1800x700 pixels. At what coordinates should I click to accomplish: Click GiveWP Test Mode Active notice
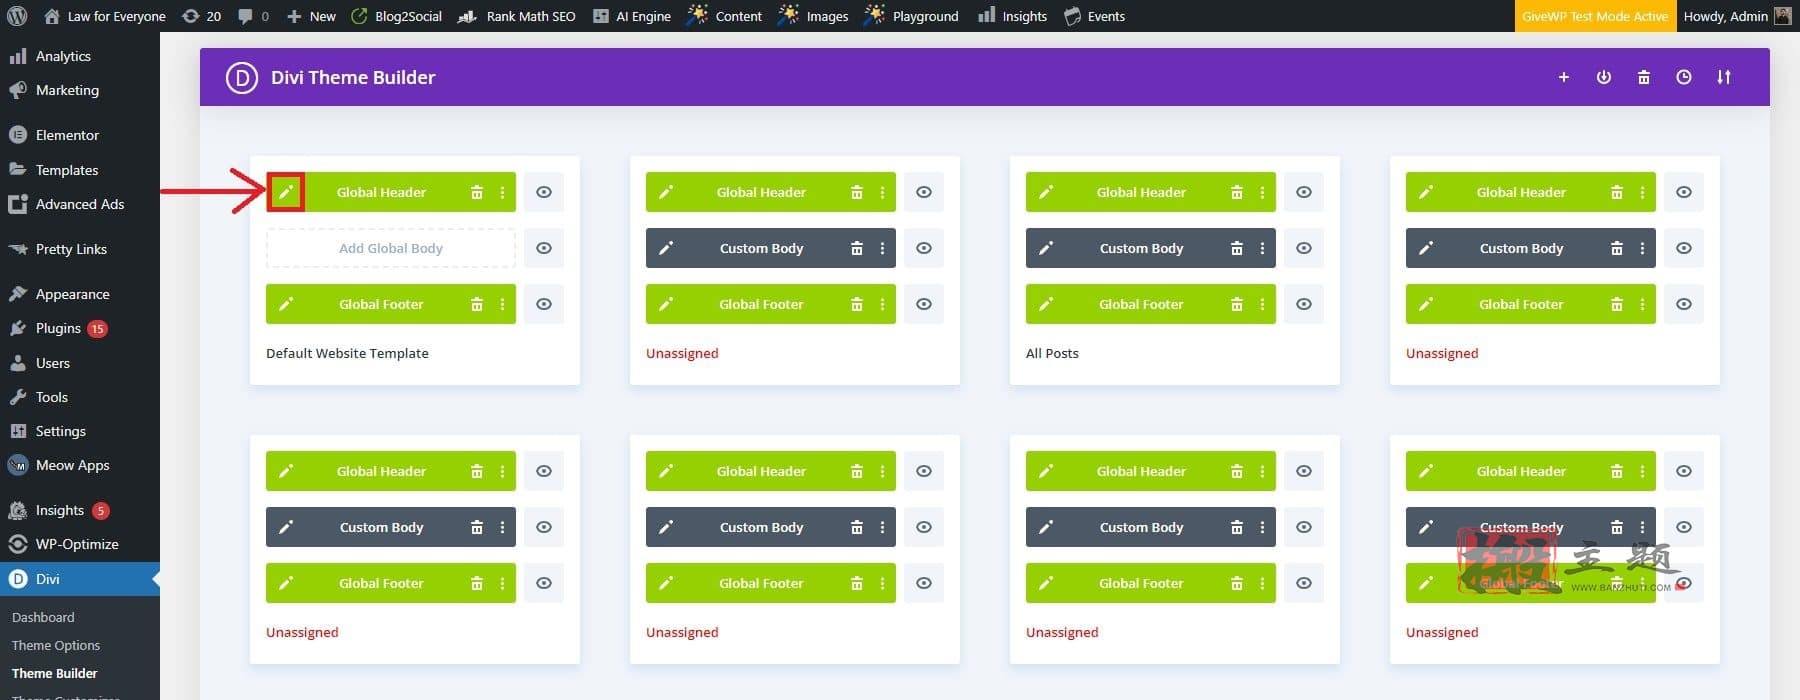1595,16
